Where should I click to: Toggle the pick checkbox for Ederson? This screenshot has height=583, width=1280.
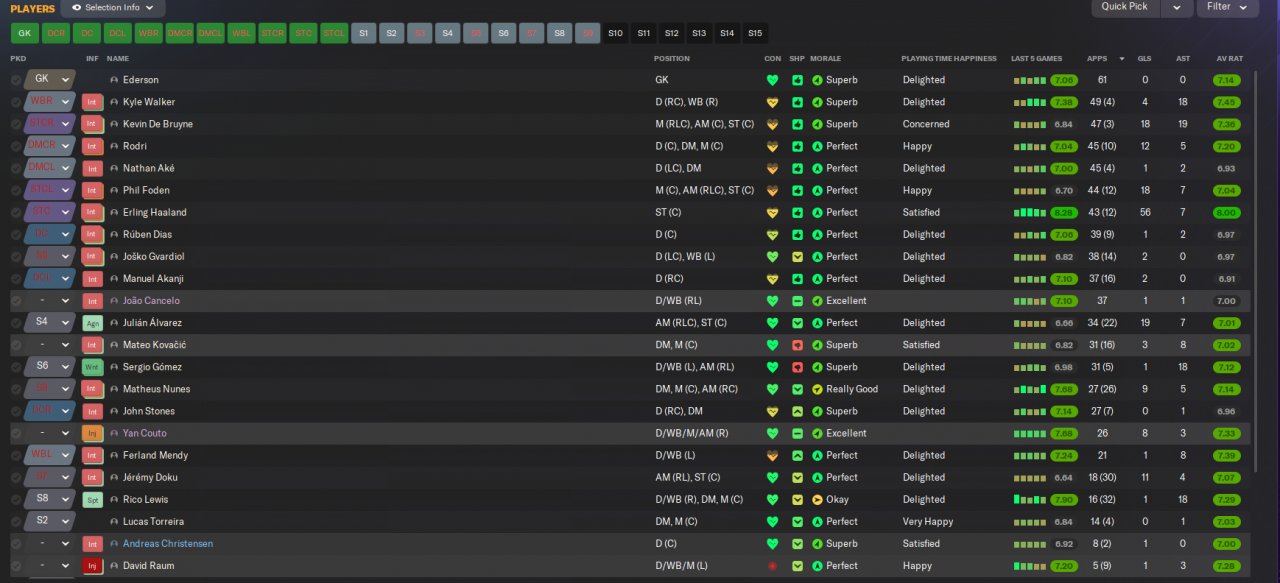[x=16, y=80]
